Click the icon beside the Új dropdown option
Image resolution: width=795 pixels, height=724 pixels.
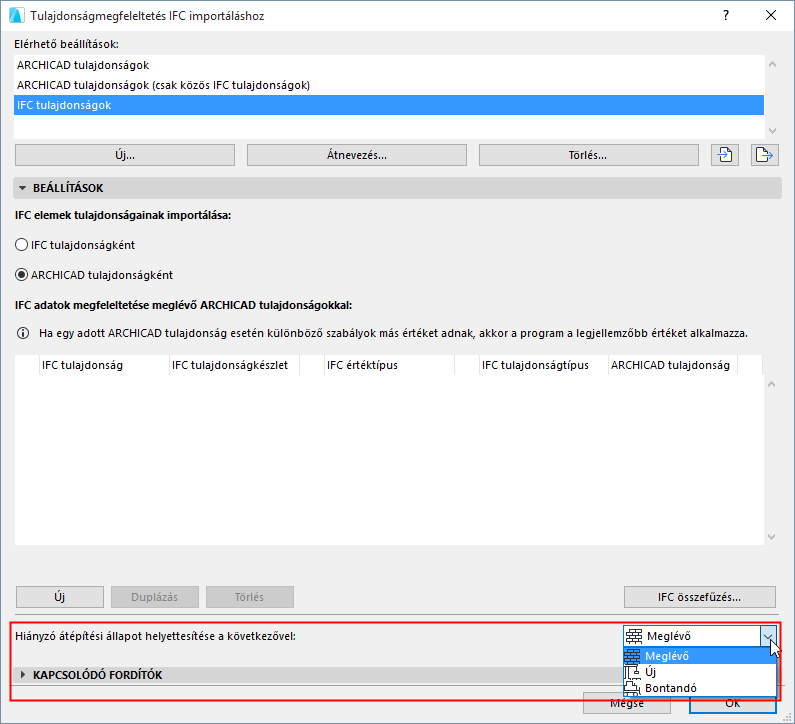pos(632,672)
